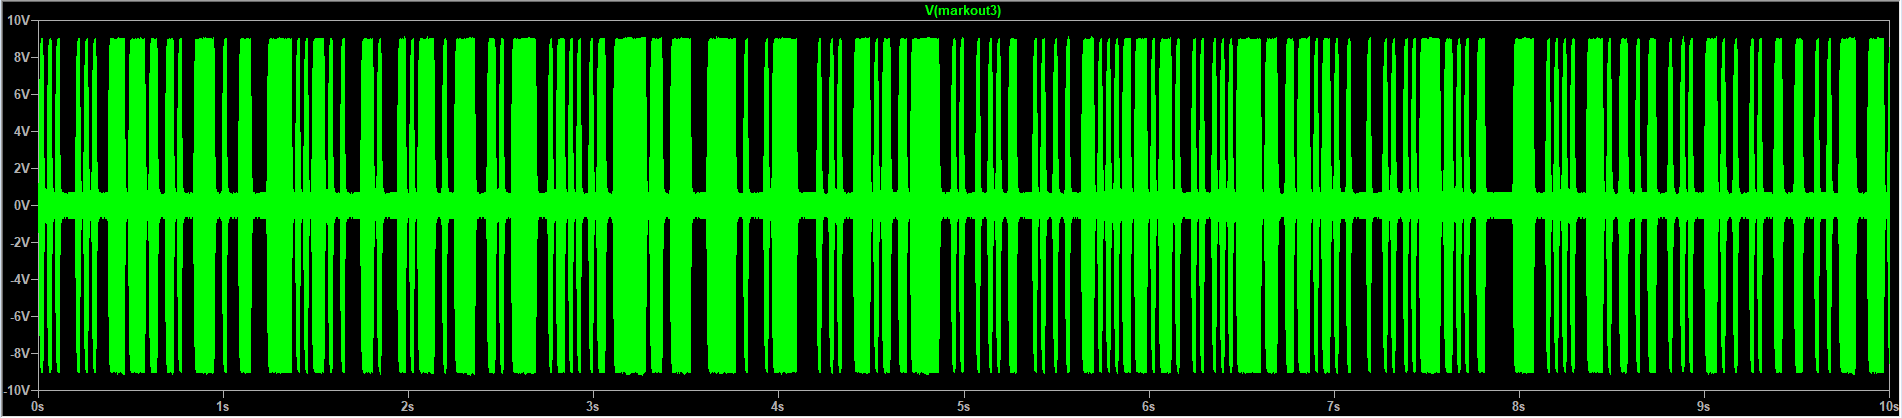Select the -10V label at axis bottom

19,390
